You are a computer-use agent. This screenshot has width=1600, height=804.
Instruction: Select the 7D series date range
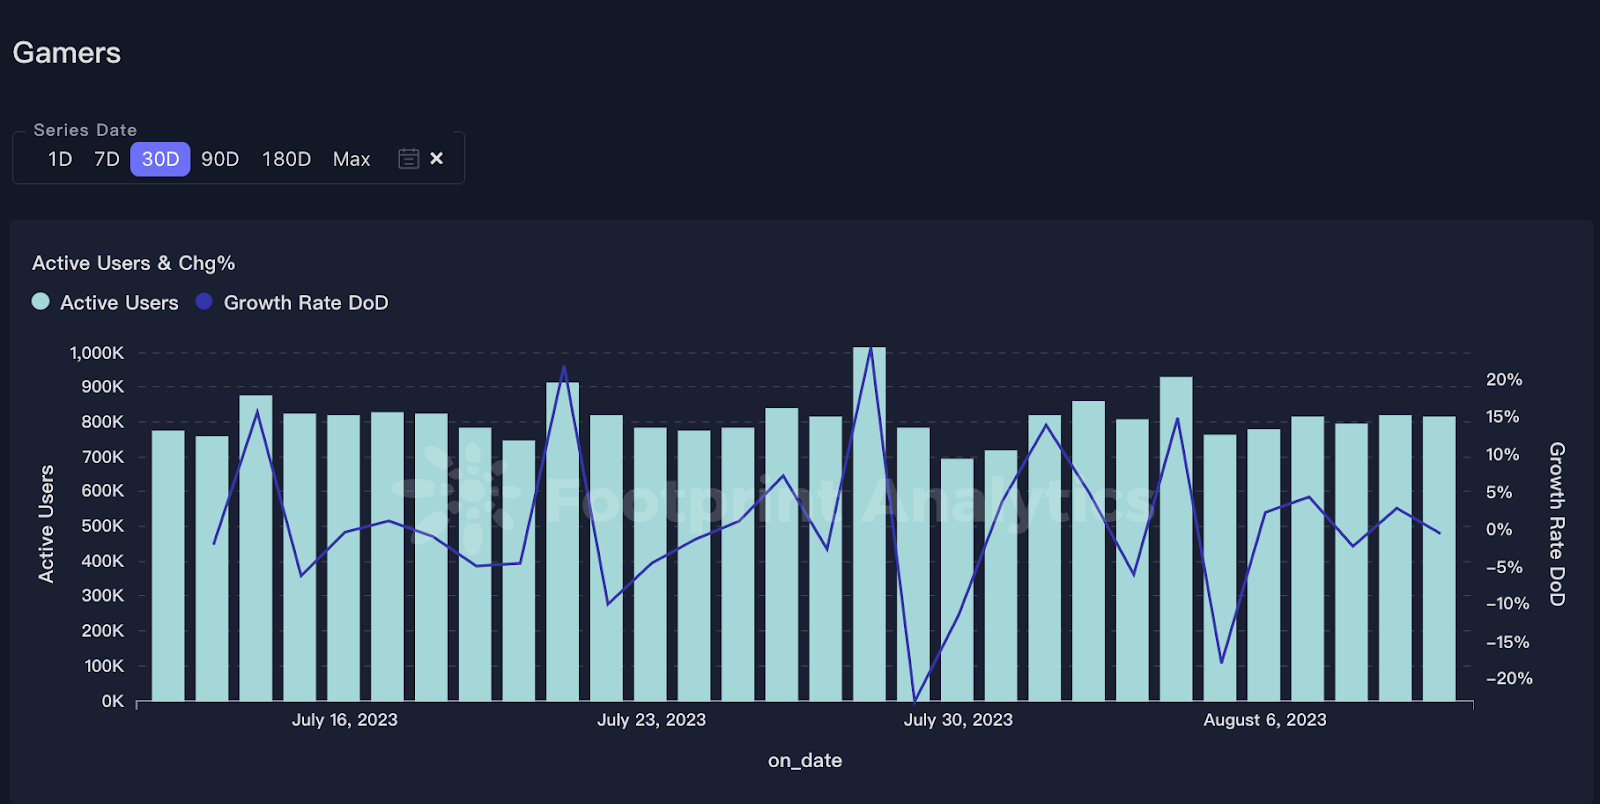pyautogui.click(x=107, y=159)
